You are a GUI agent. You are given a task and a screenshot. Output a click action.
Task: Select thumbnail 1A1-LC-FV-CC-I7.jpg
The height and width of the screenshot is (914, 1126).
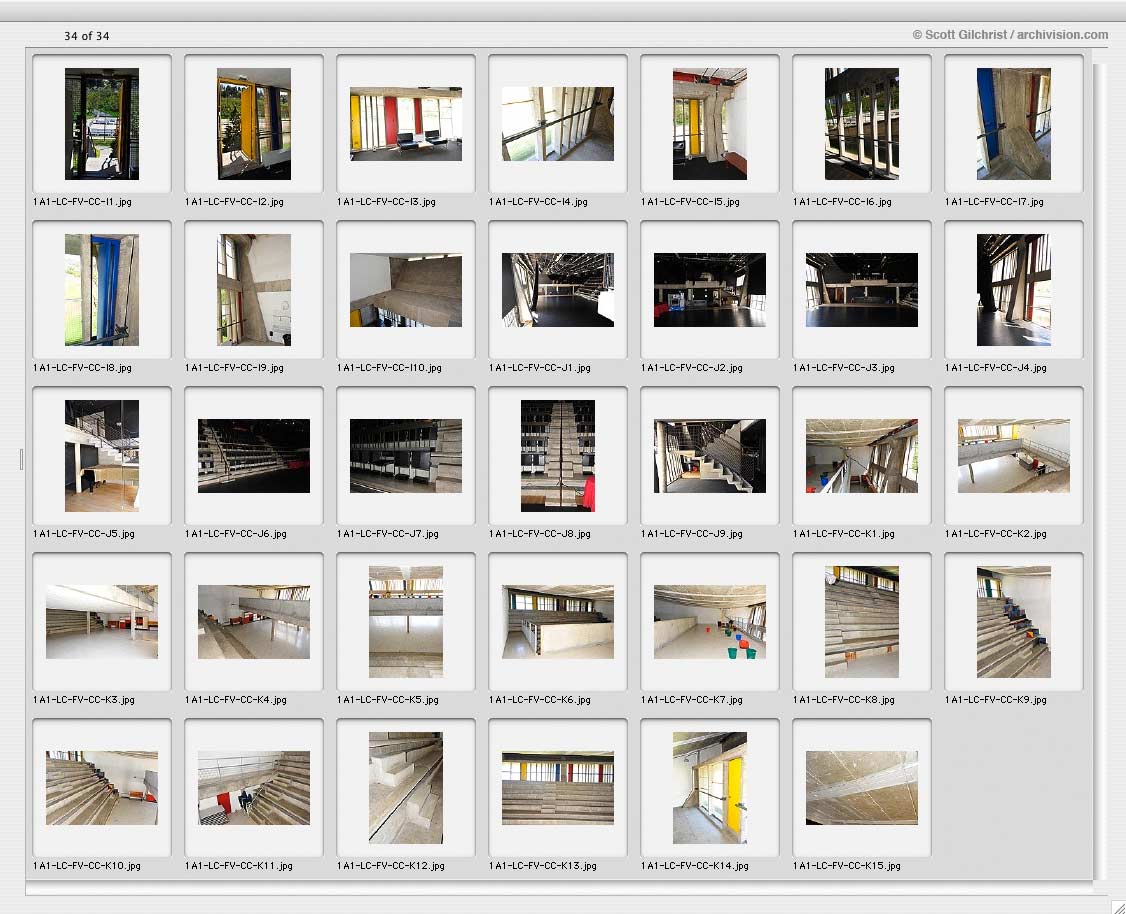[1014, 123]
